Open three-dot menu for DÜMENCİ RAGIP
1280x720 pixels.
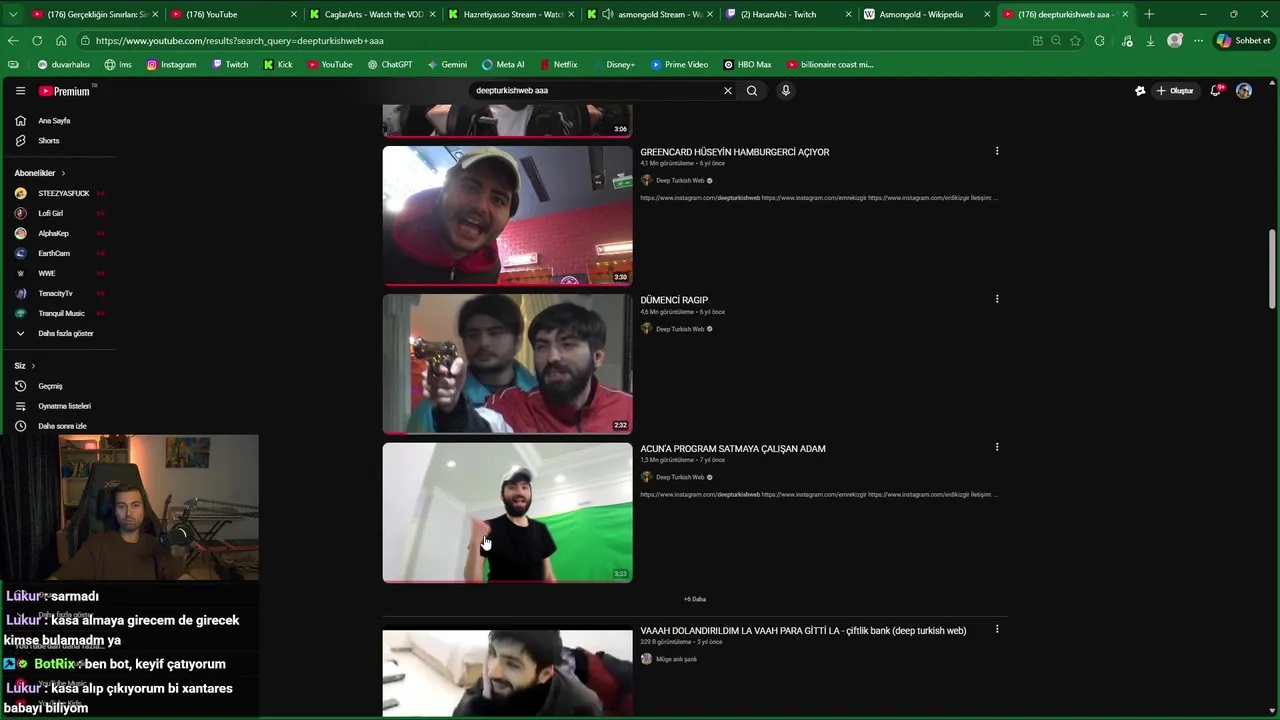[997, 299]
